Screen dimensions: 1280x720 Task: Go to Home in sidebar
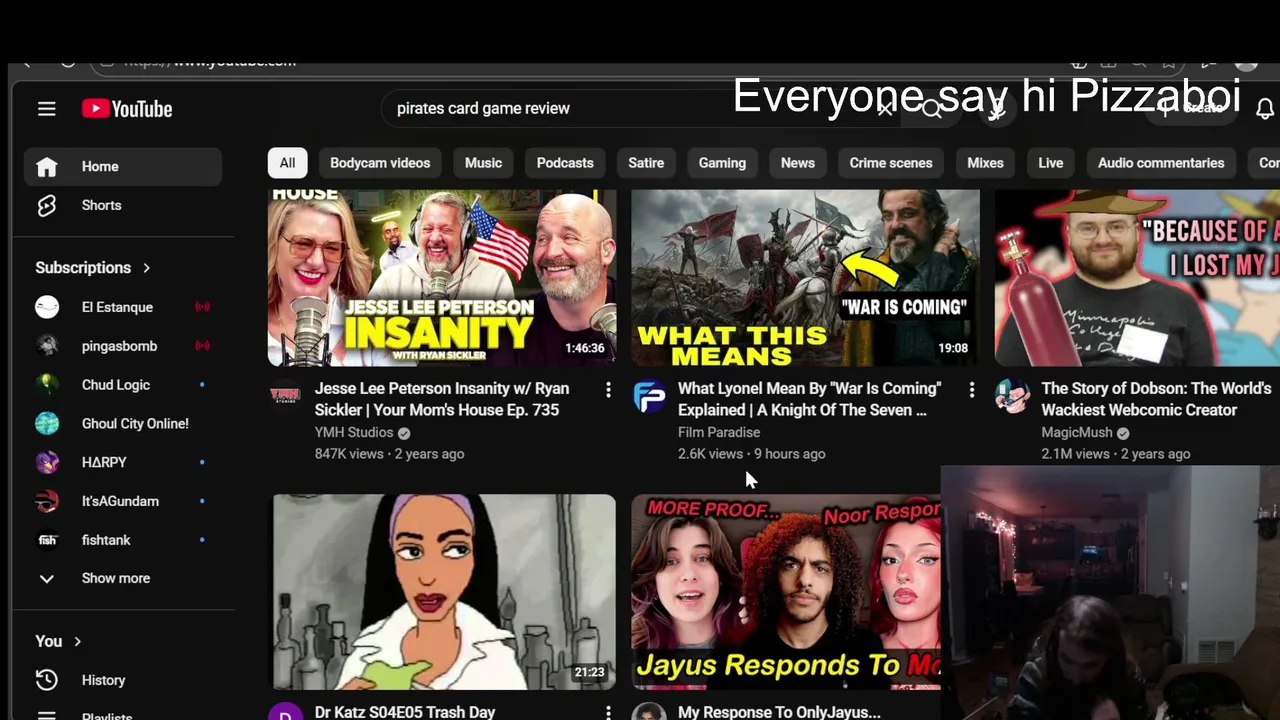pyautogui.click(x=123, y=167)
